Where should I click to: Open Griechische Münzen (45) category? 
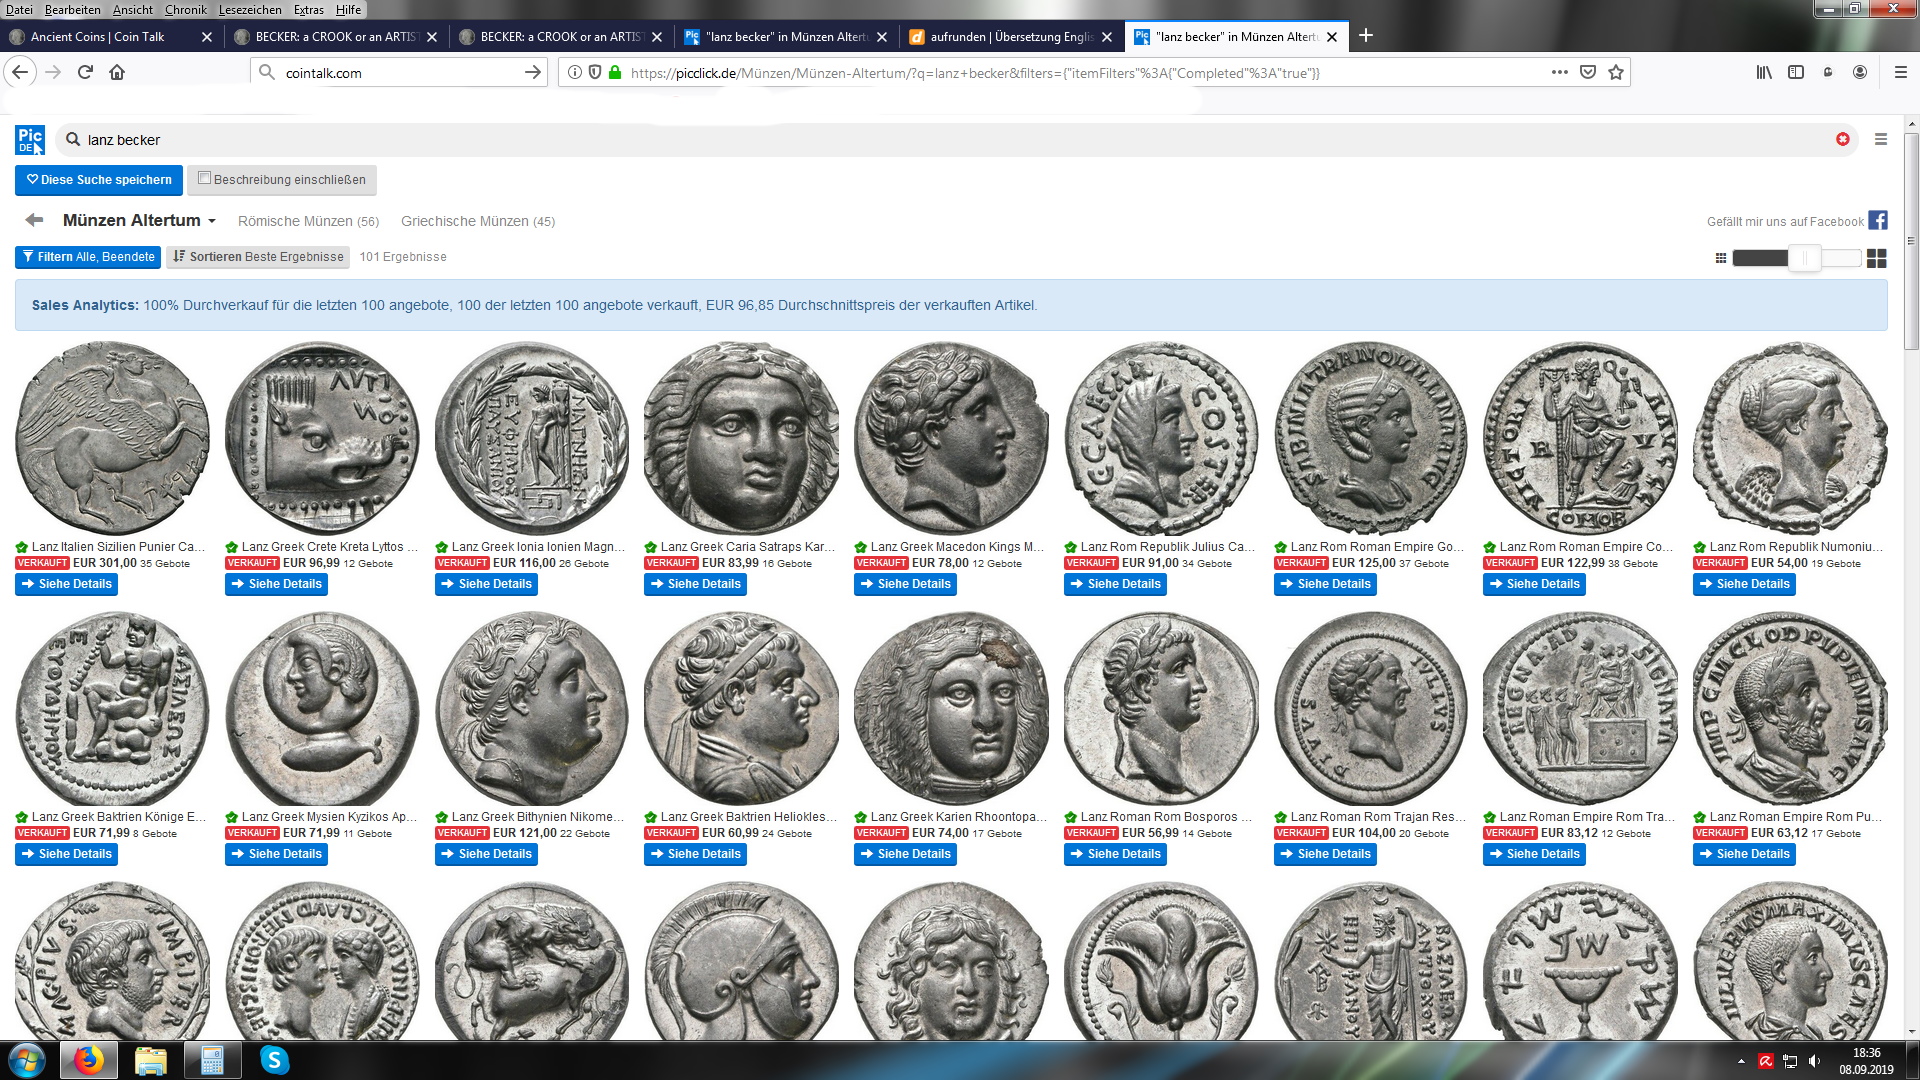click(478, 221)
